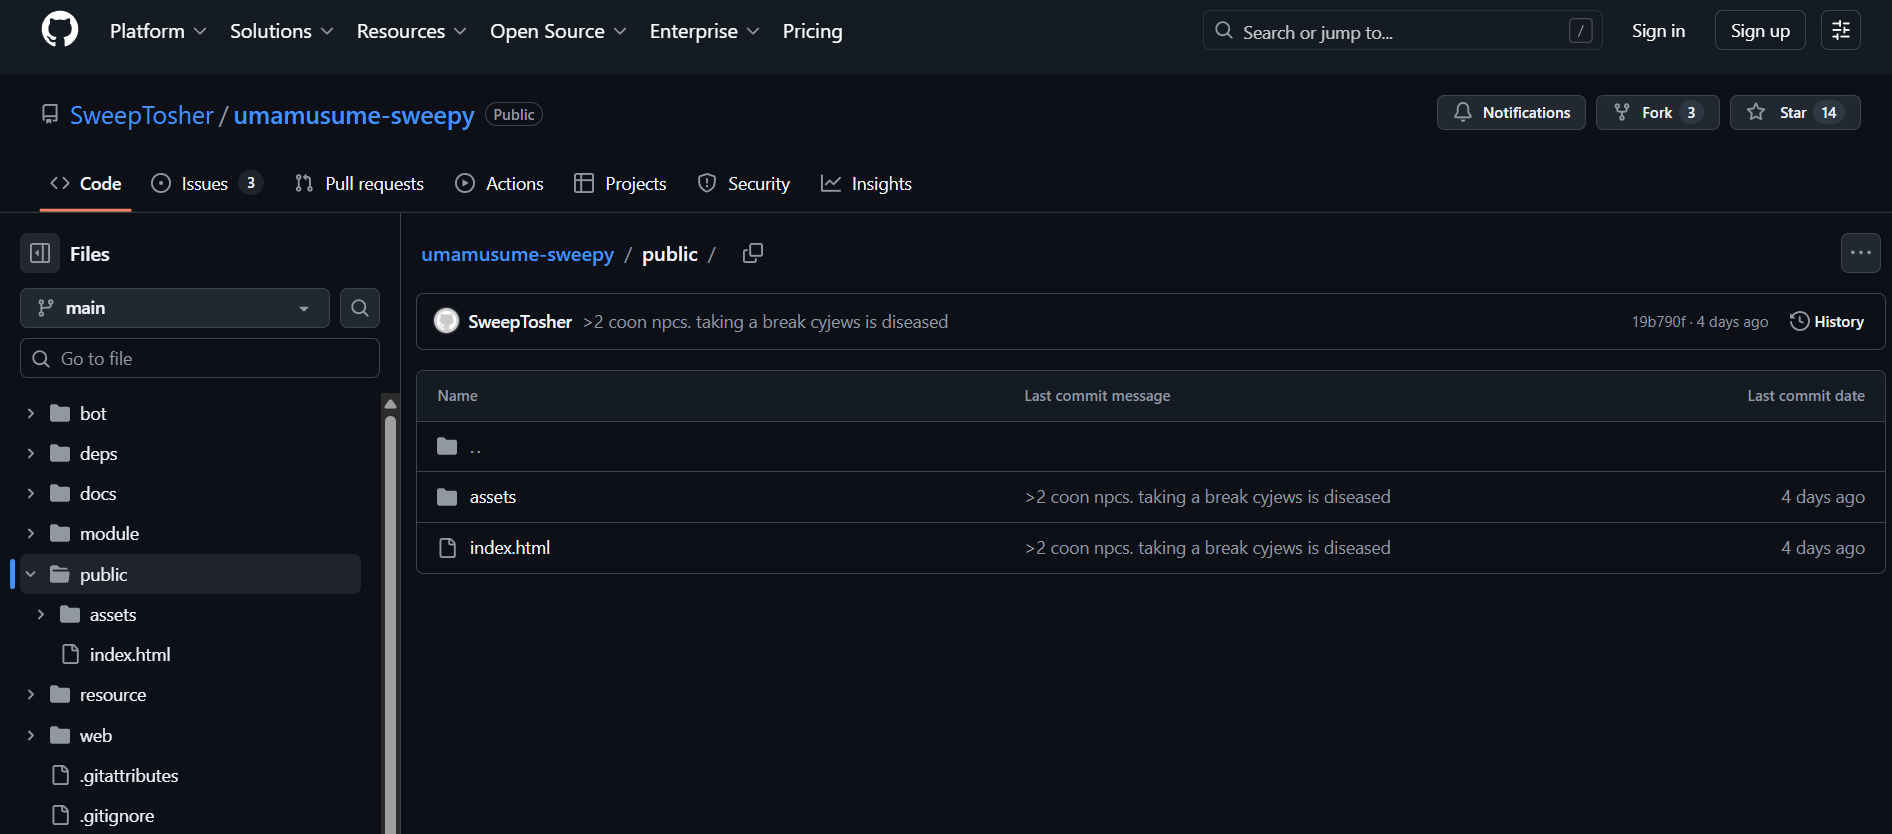
Task: Open the Platform dropdown menu
Action: [x=158, y=31]
